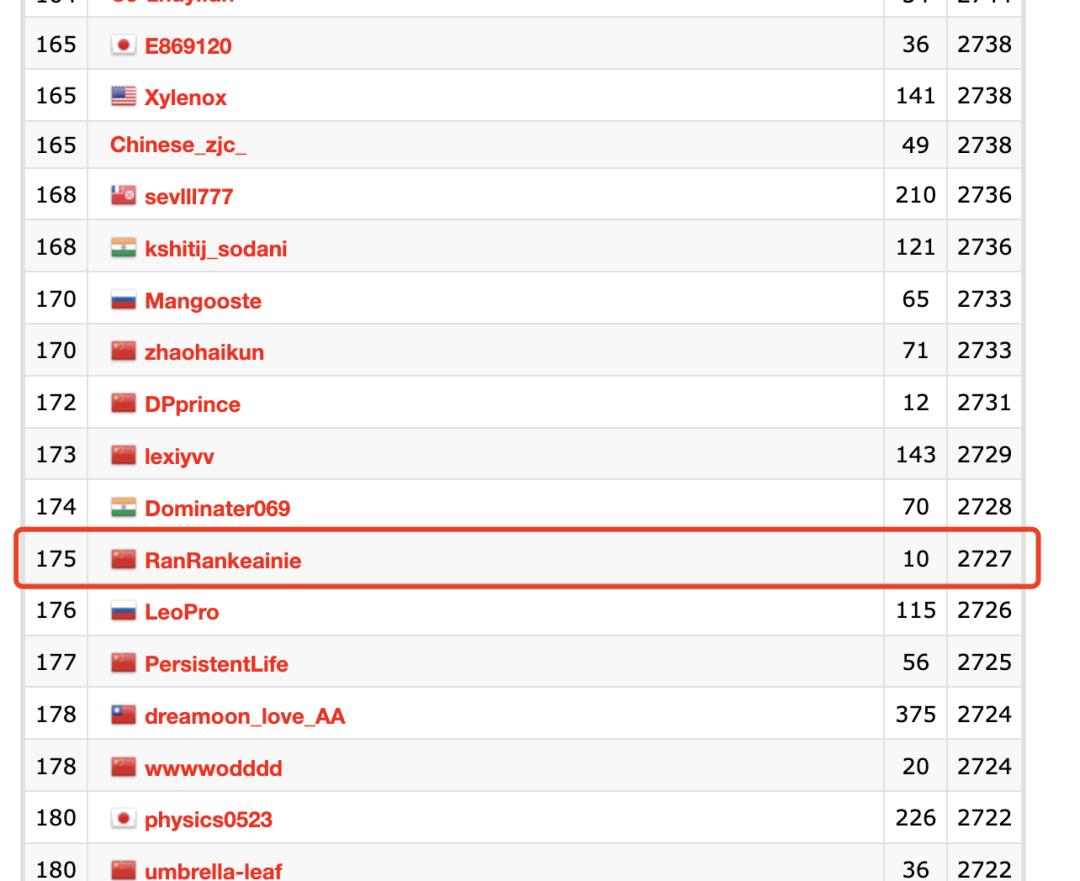Click the Russia flag next to Mangooste
This screenshot has width=1080, height=881.
pos(123,302)
